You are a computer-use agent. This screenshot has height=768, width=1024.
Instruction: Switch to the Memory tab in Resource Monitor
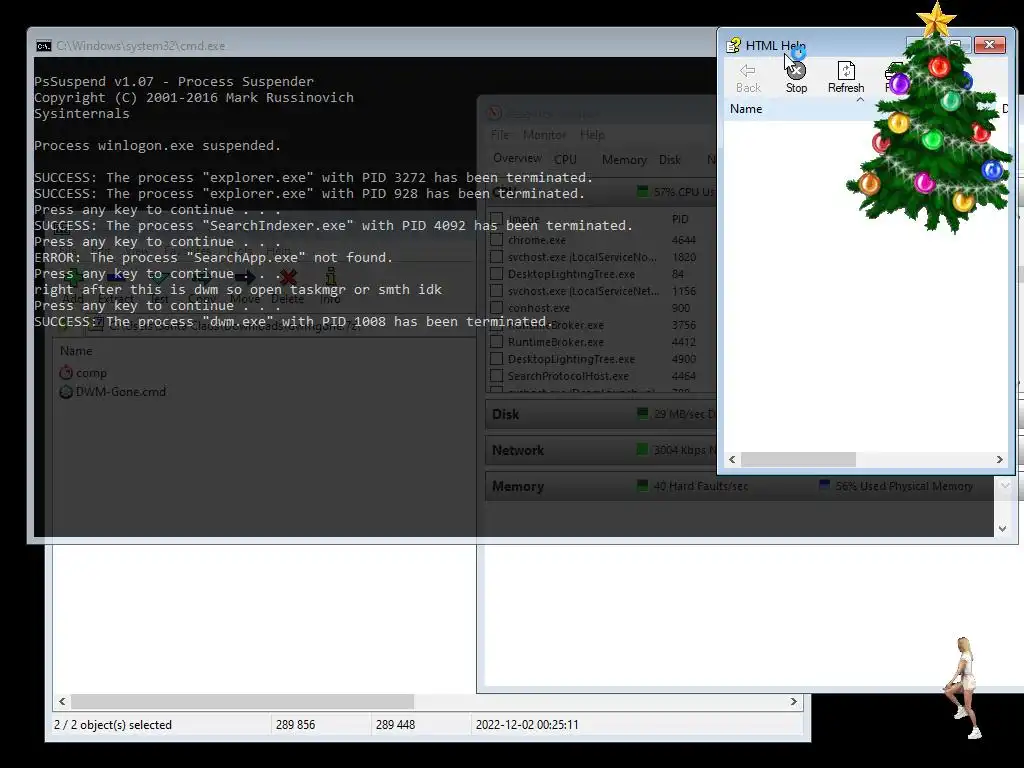click(624, 159)
